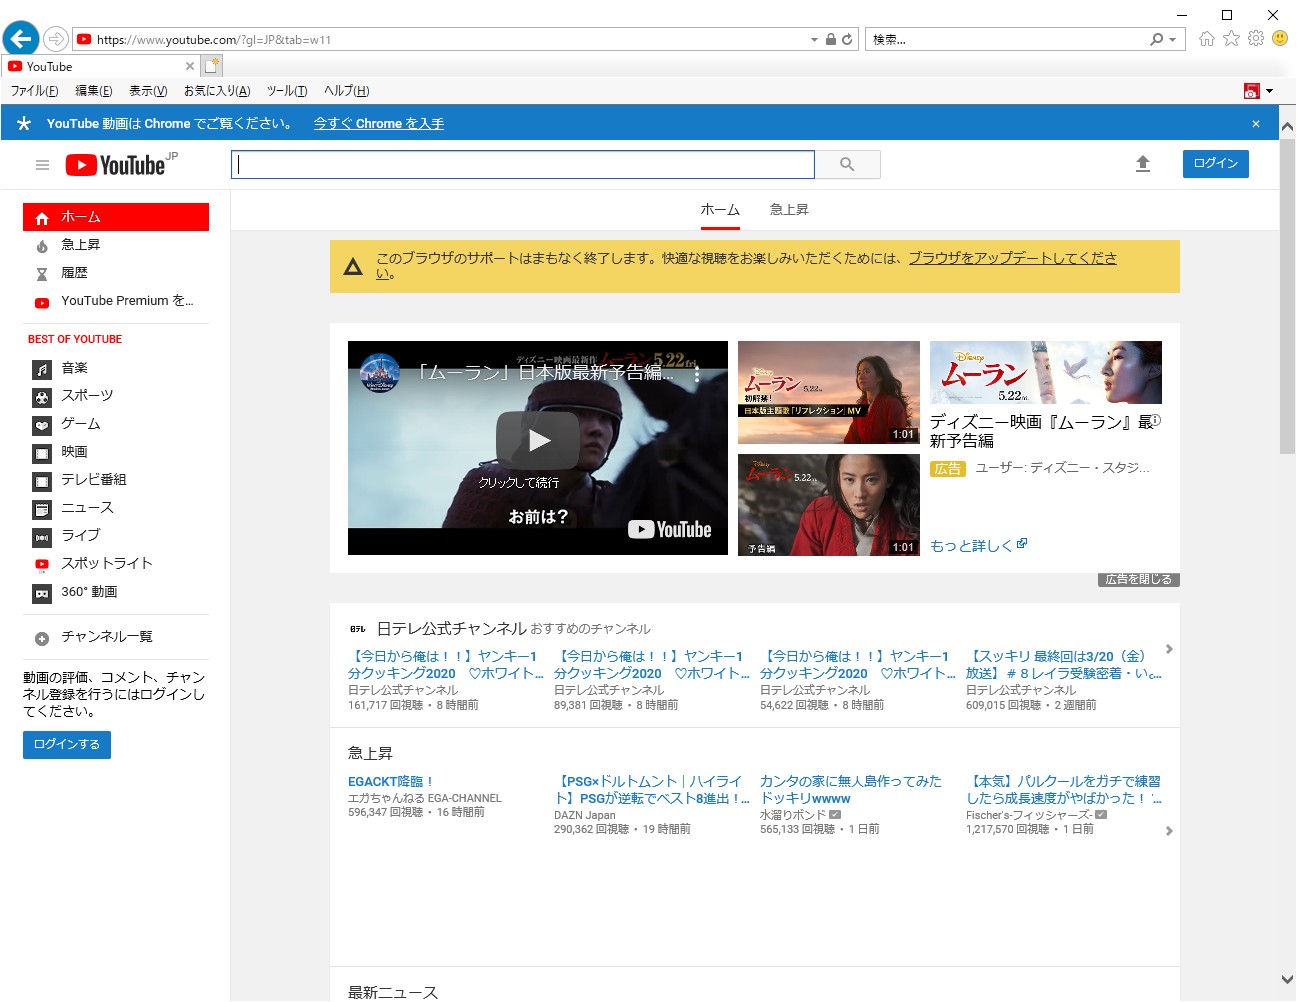
Task: Click the page vertical scrollbar thumb
Action: click(1287, 295)
